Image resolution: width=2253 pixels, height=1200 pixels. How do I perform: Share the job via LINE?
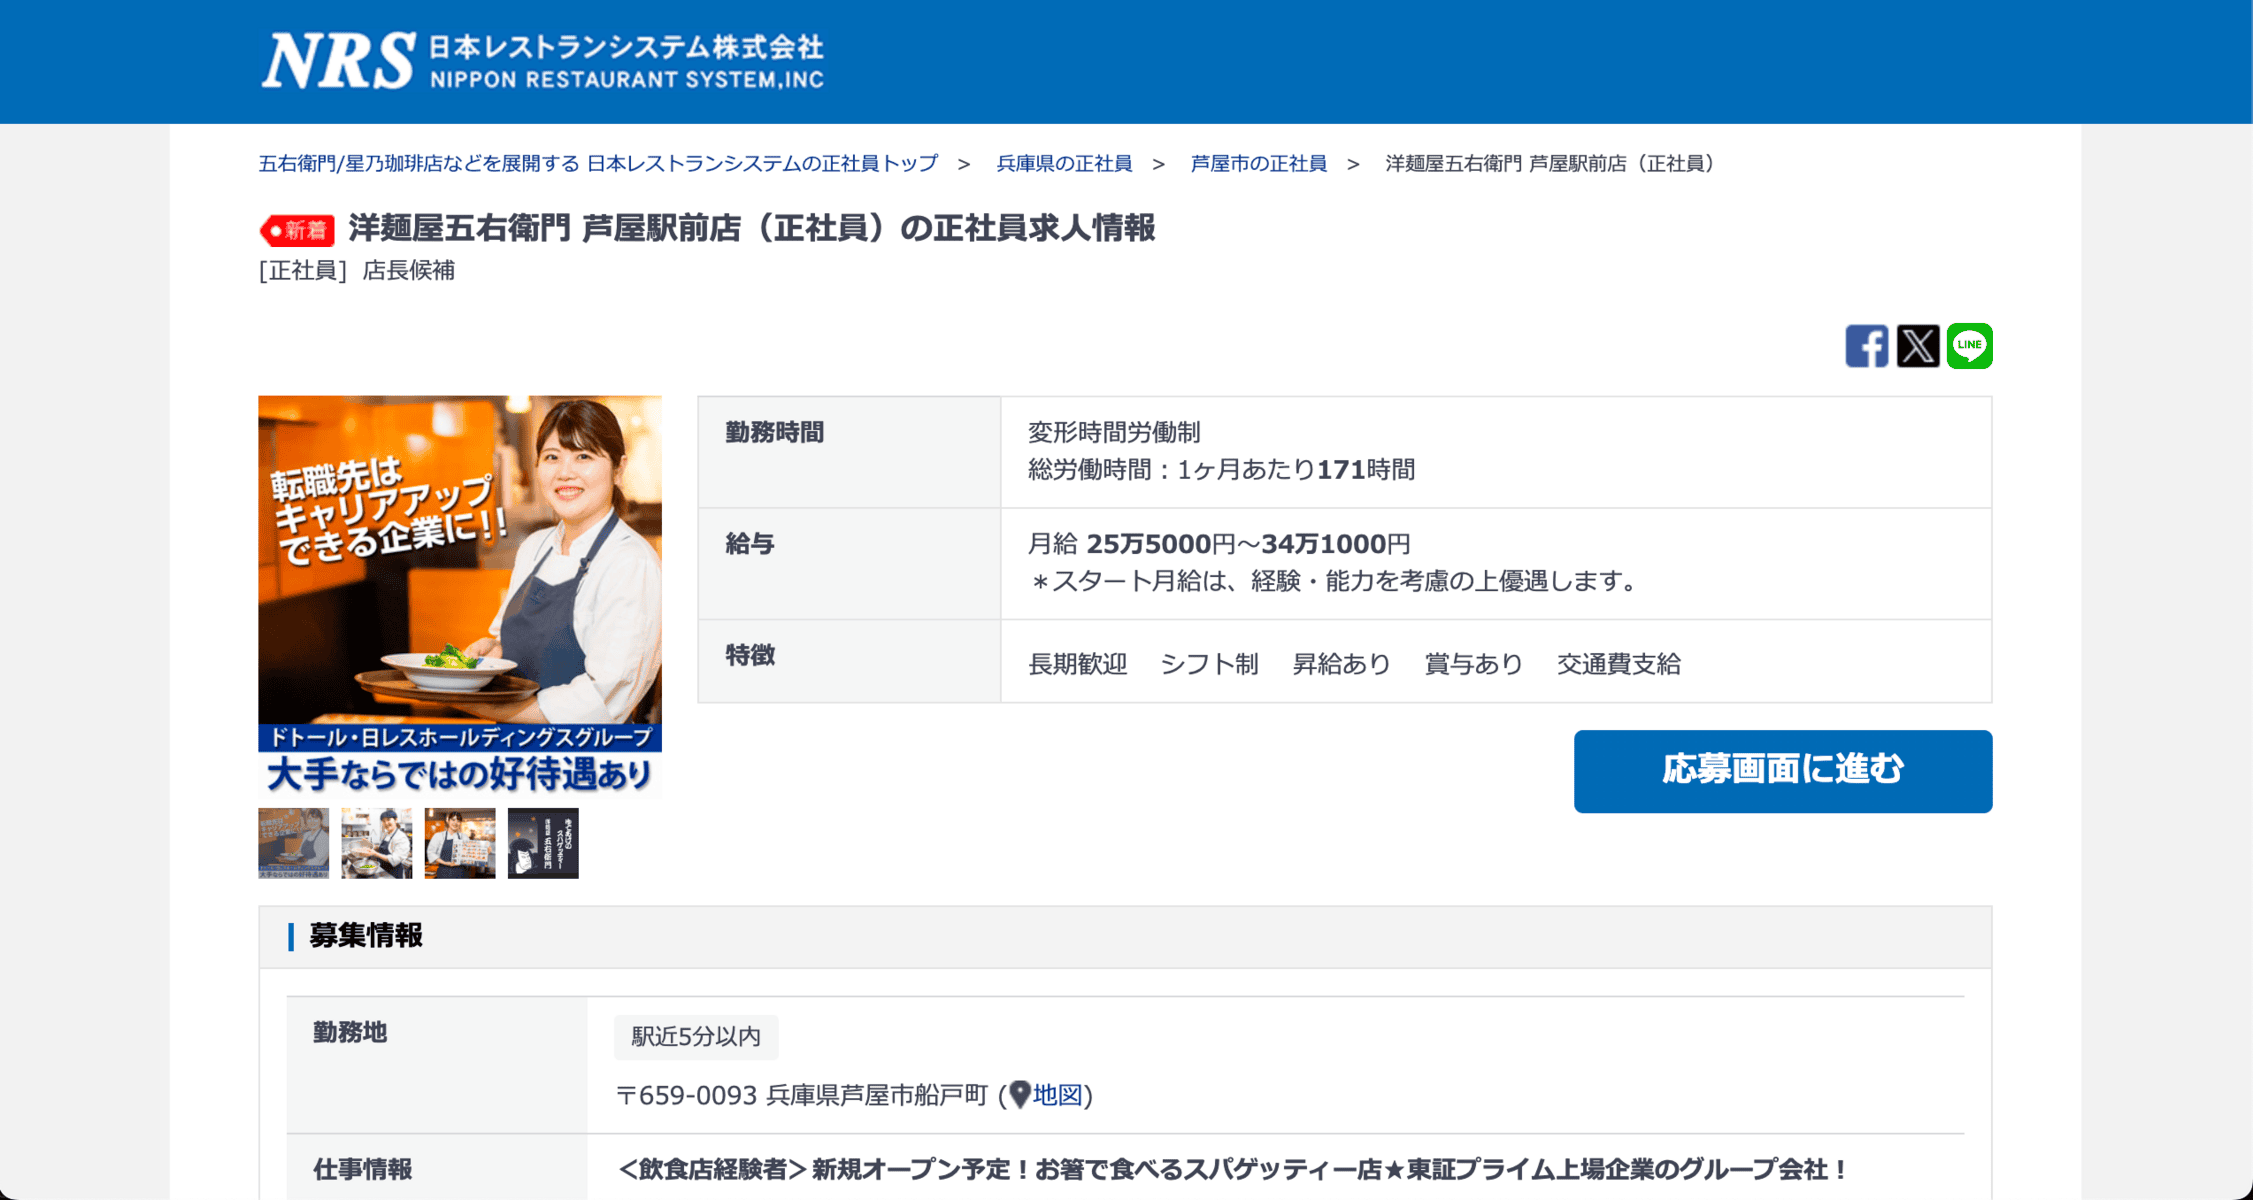(x=1969, y=346)
